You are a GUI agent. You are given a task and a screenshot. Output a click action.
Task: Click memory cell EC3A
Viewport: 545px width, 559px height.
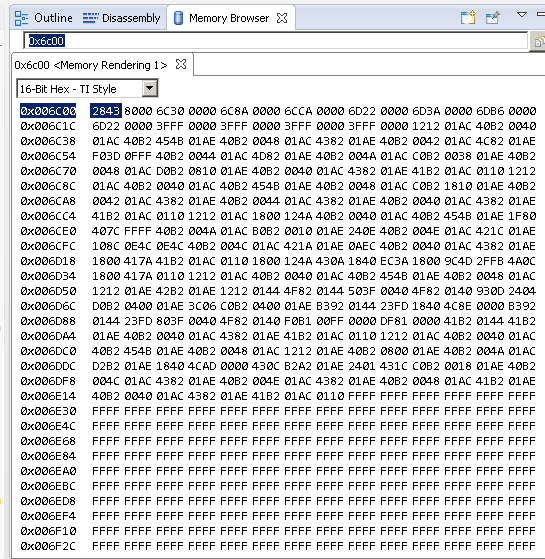click(394, 261)
